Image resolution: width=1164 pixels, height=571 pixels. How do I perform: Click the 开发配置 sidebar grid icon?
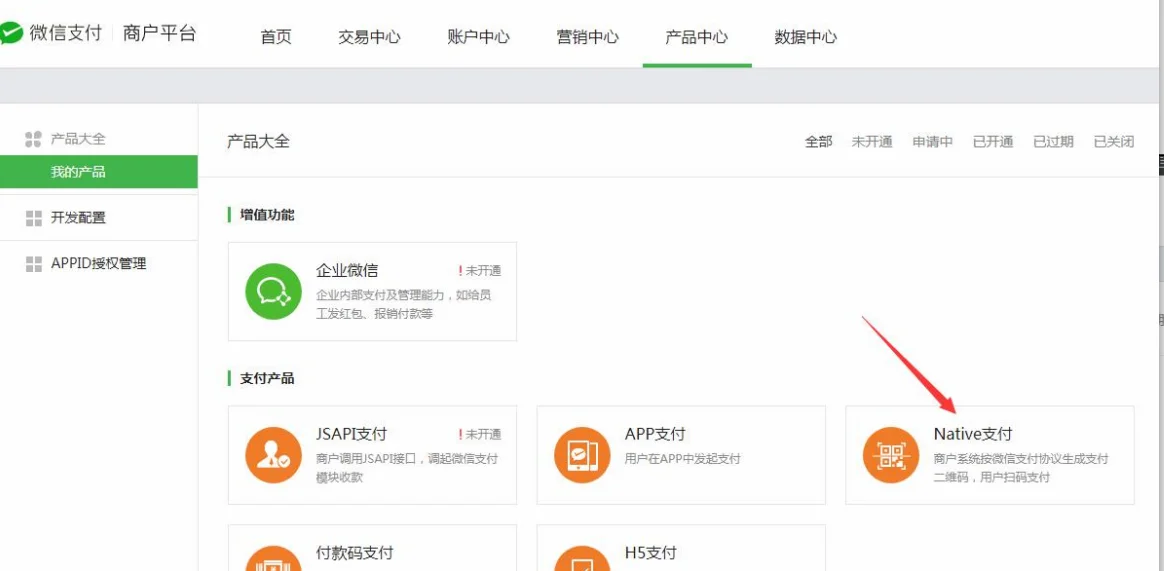coord(33,218)
